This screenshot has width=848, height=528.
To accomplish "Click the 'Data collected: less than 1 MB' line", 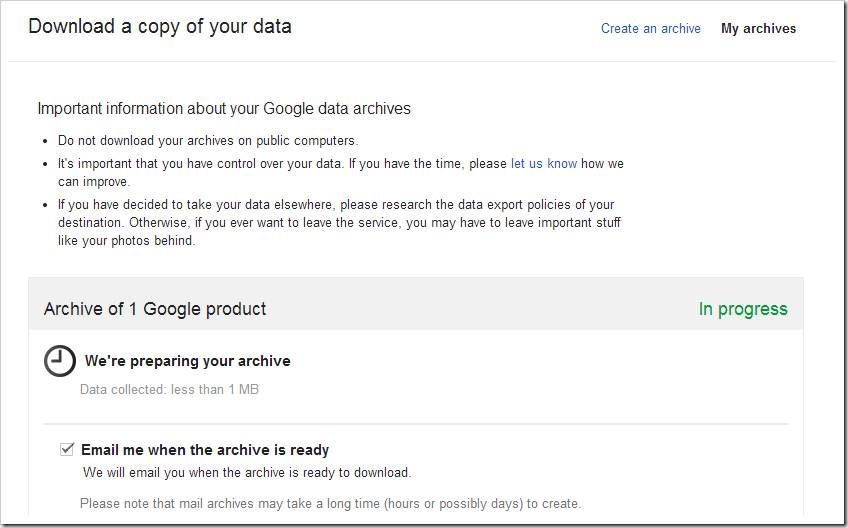I will [169, 390].
